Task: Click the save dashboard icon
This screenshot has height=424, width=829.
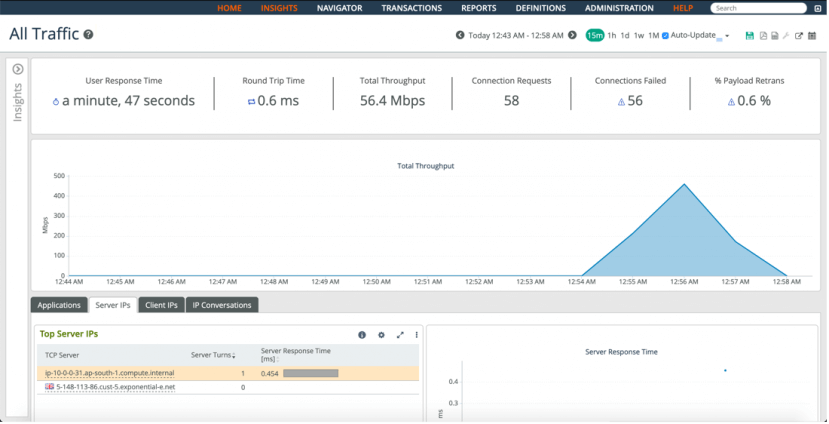Action: pyautogui.click(x=750, y=36)
